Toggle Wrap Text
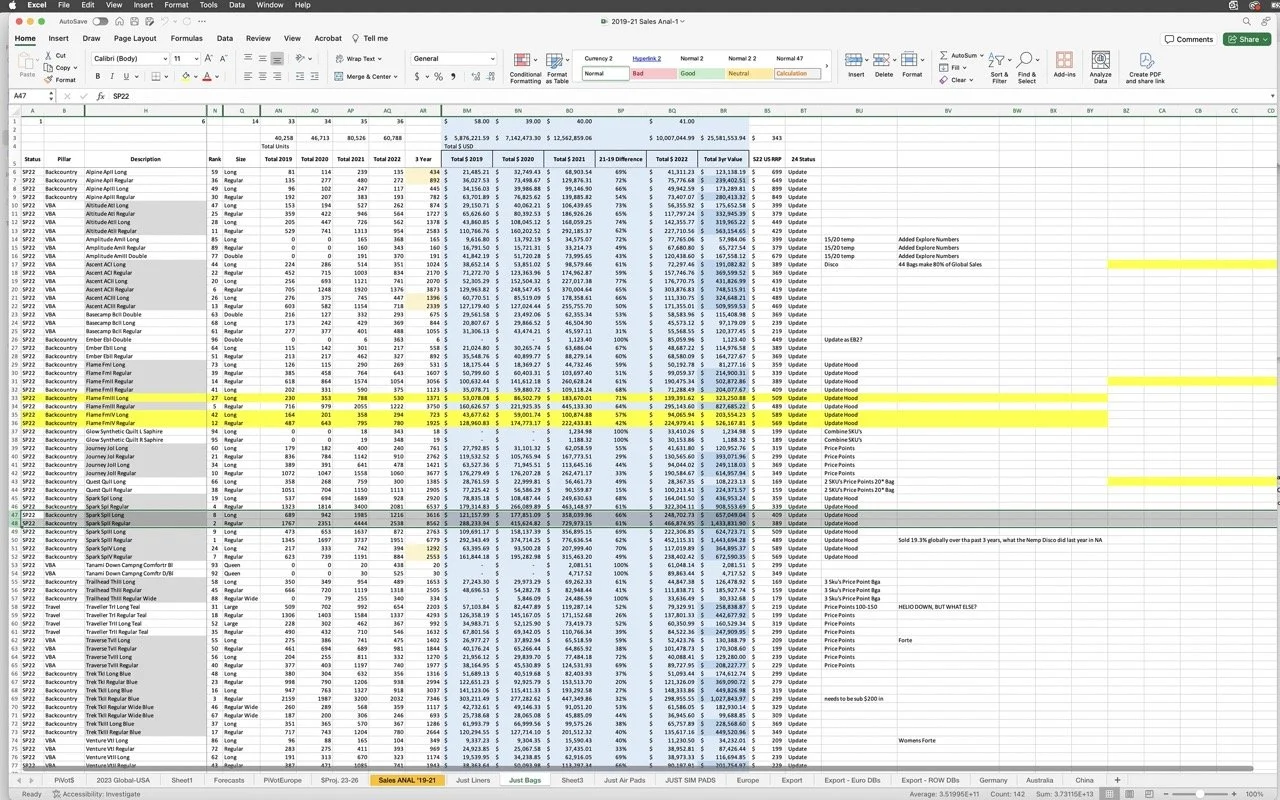Image resolution: width=1280 pixels, height=800 pixels. 355,59
